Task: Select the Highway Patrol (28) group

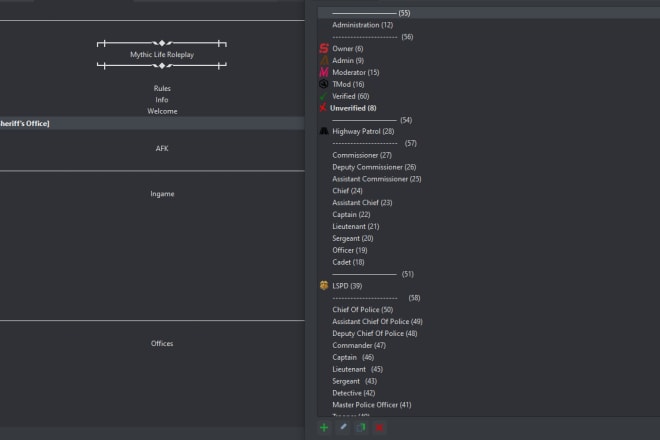Action: pyautogui.click(x=363, y=131)
